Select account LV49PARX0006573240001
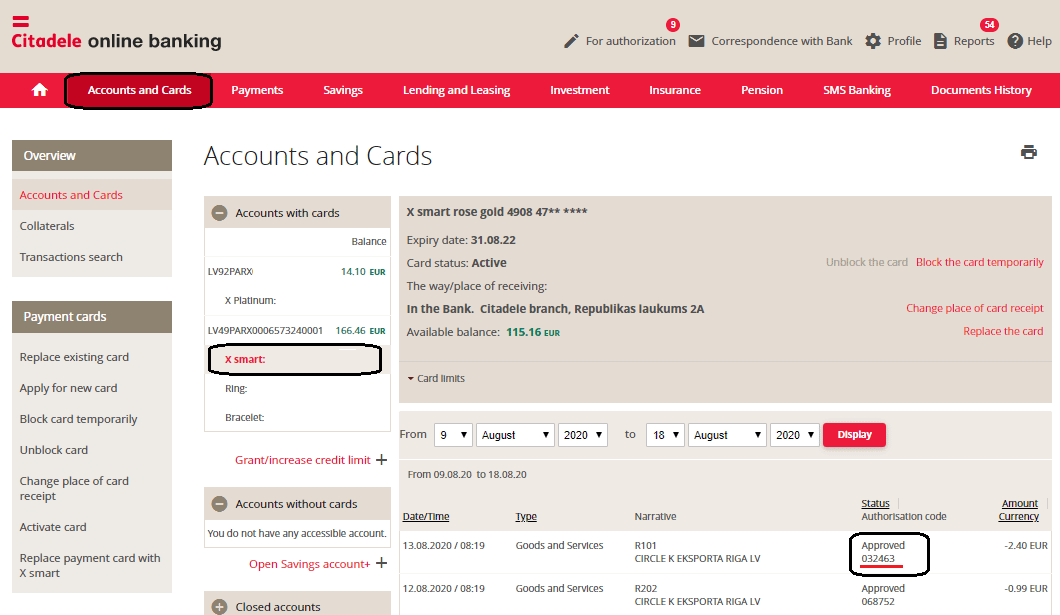Image resolution: width=1060 pixels, height=615 pixels. click(x=265, y=330)
